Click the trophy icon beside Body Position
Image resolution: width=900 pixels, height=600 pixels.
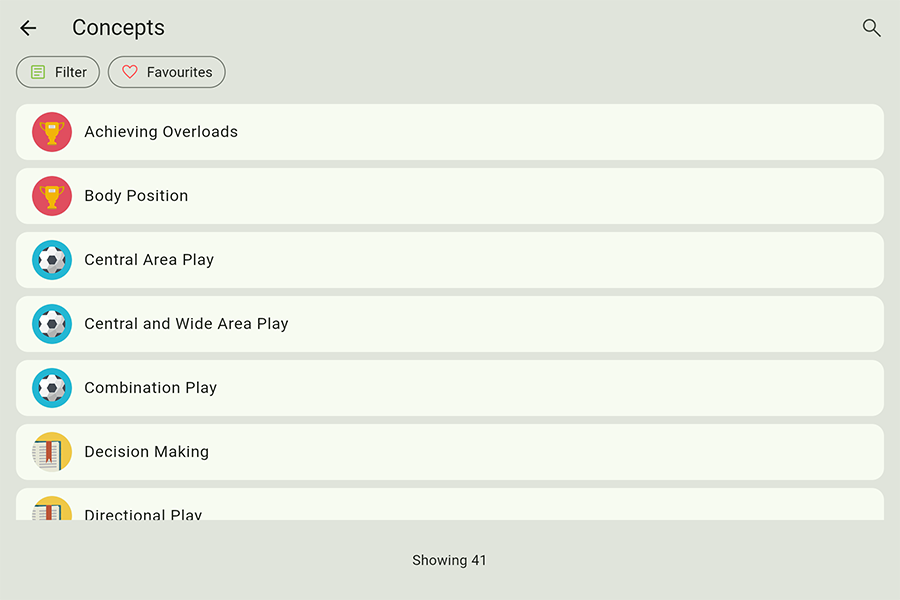52,196
